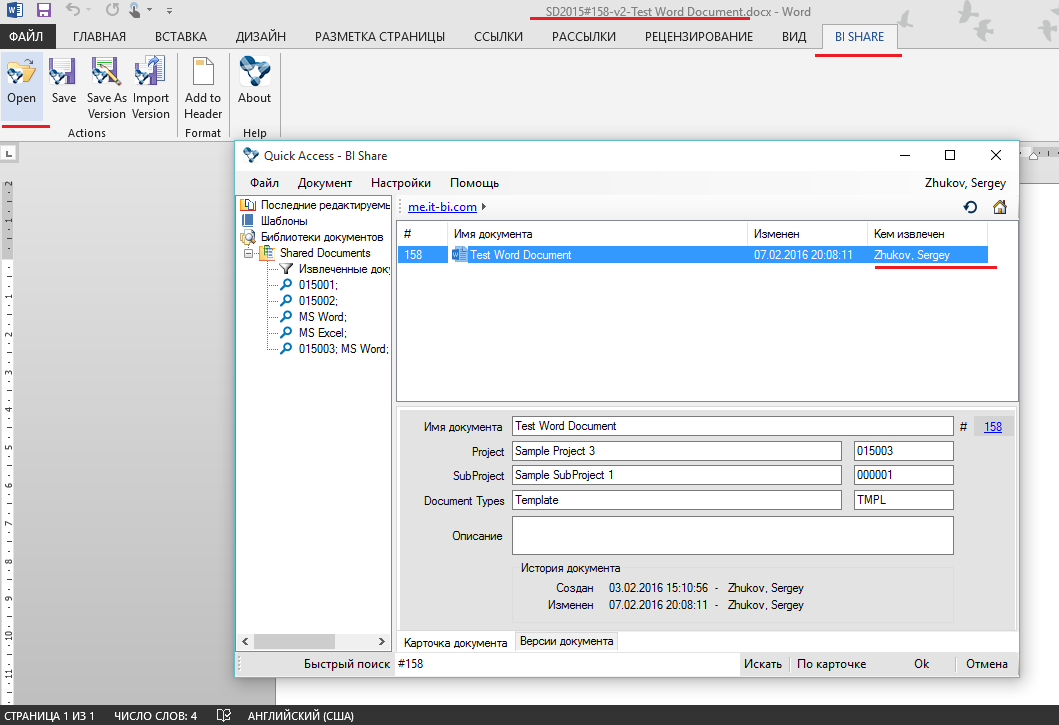Image resolution: width=1059 pixels, height=725 pixels.
Task: Click the Отмена button
Action: tap(986, 664)
